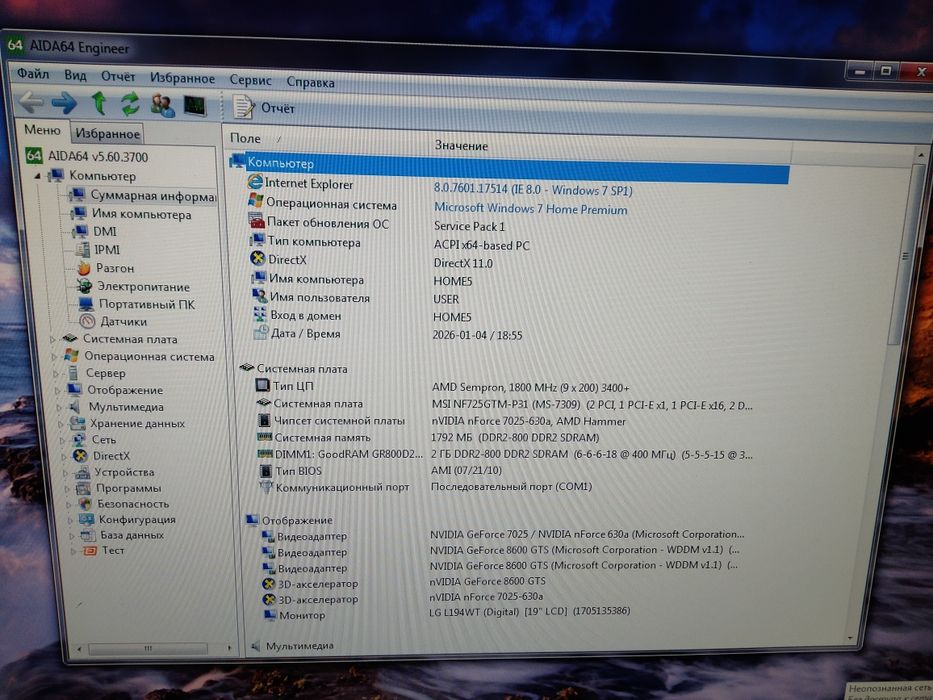The height and width of the screenshot is (700, 933).
Task: Click the Internet Explorer row icon
Action: [255, 182]
